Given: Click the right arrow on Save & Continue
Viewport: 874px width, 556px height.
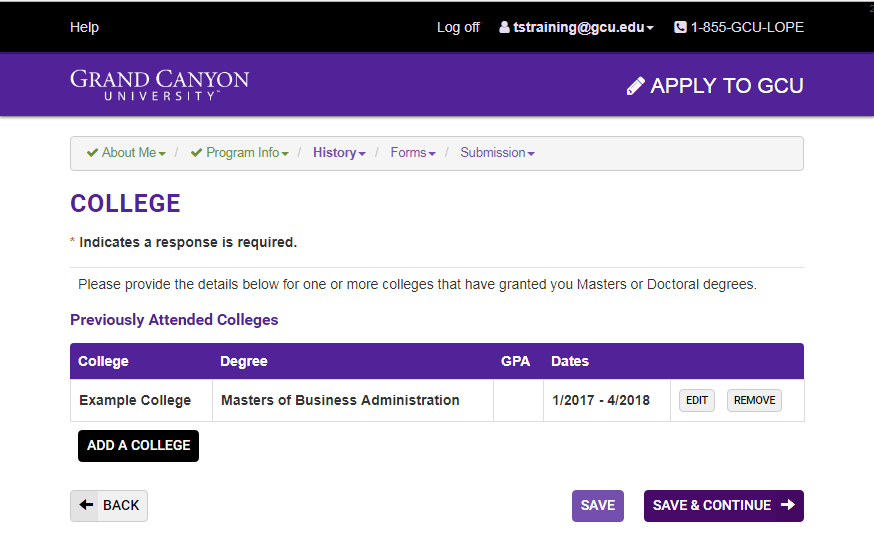Looking at the screenshot, I should [788, 505].
